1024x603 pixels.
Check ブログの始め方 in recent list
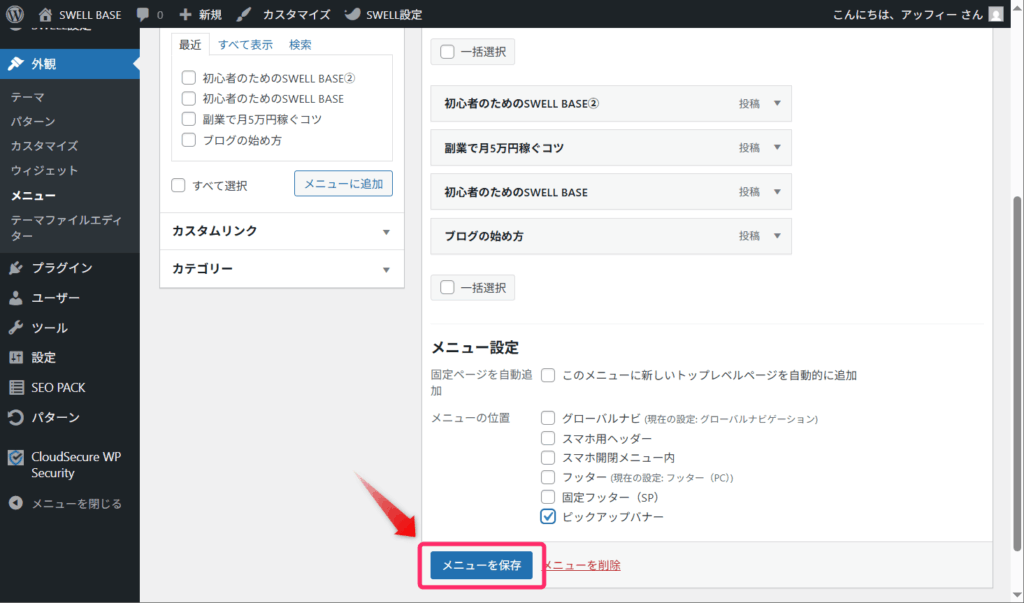pos(189,140)
